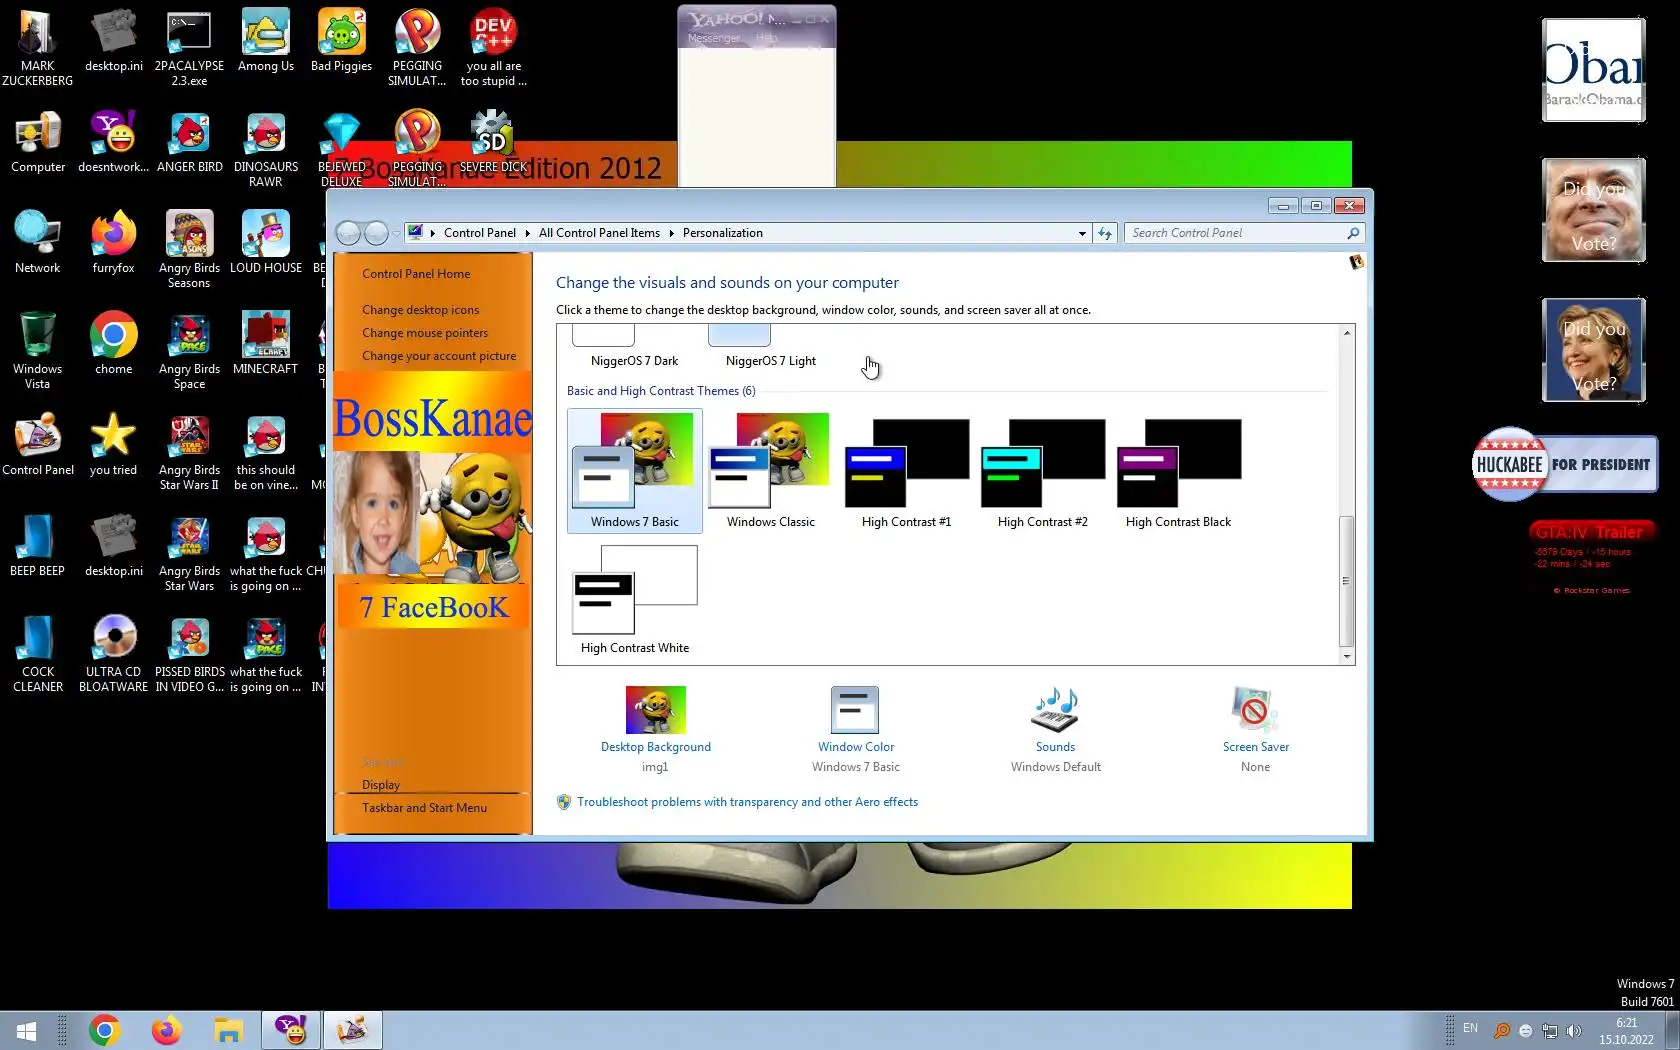
Task: Open Window Color settings
Action: [855, 730]
